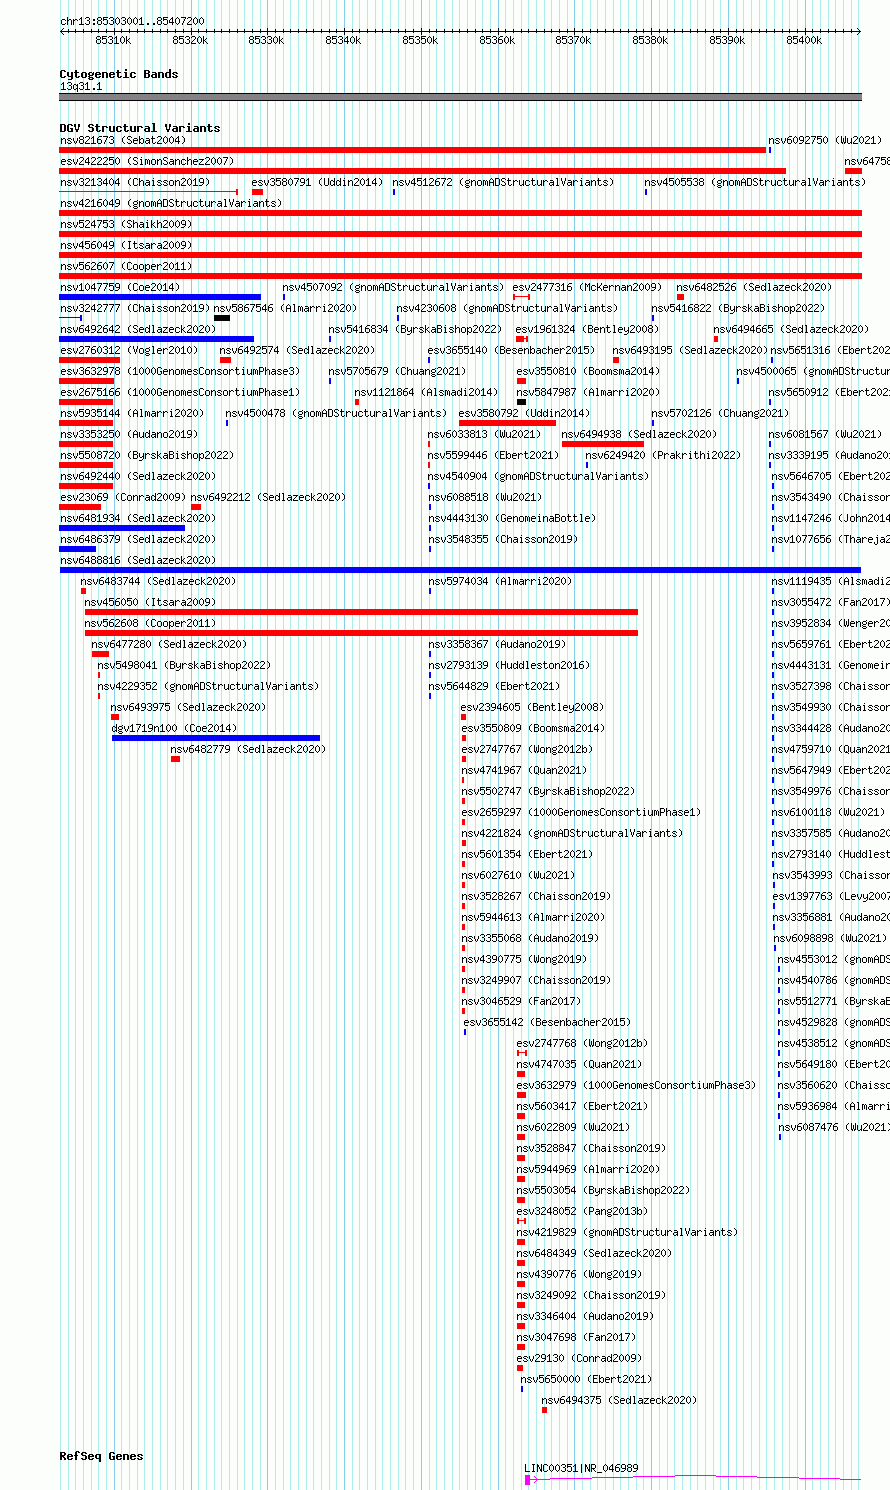The height and width of the screenshot is (1490, 890).
Task: Select nsv6492574 (Sedlazeck2020) variant
Action: [x=297, y=350]
